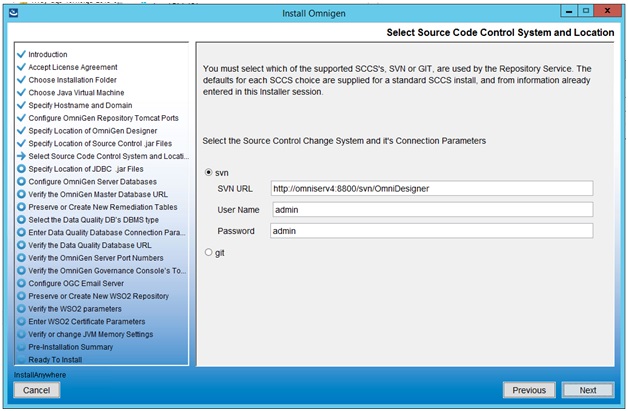Click circle icon beside Pre-Installation Summary

[x=22, y=347]
